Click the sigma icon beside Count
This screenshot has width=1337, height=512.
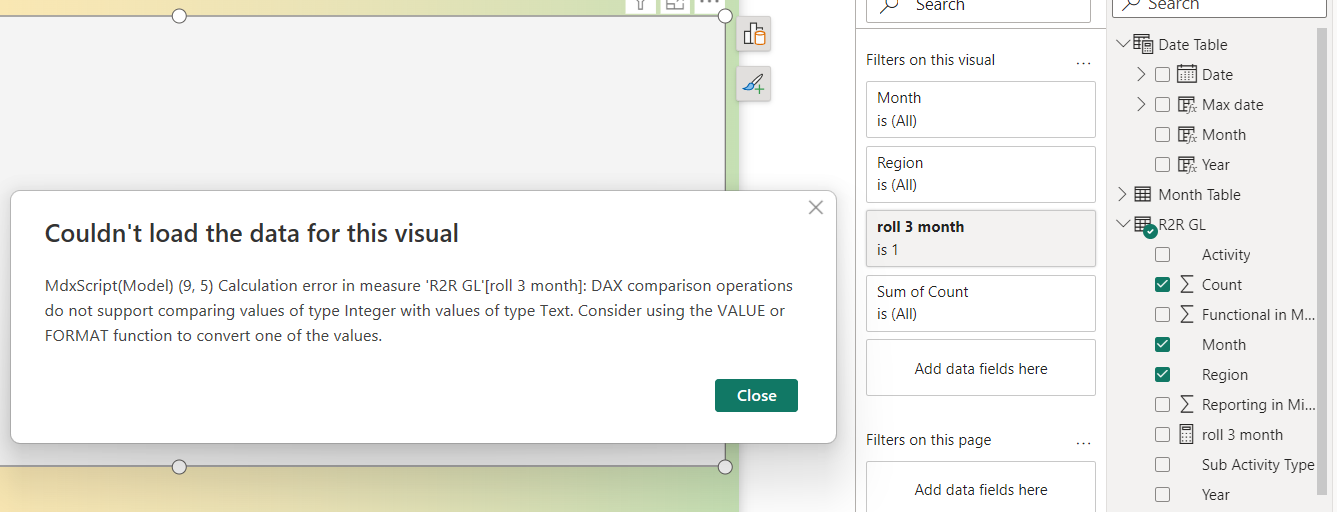click(1187, 284)
